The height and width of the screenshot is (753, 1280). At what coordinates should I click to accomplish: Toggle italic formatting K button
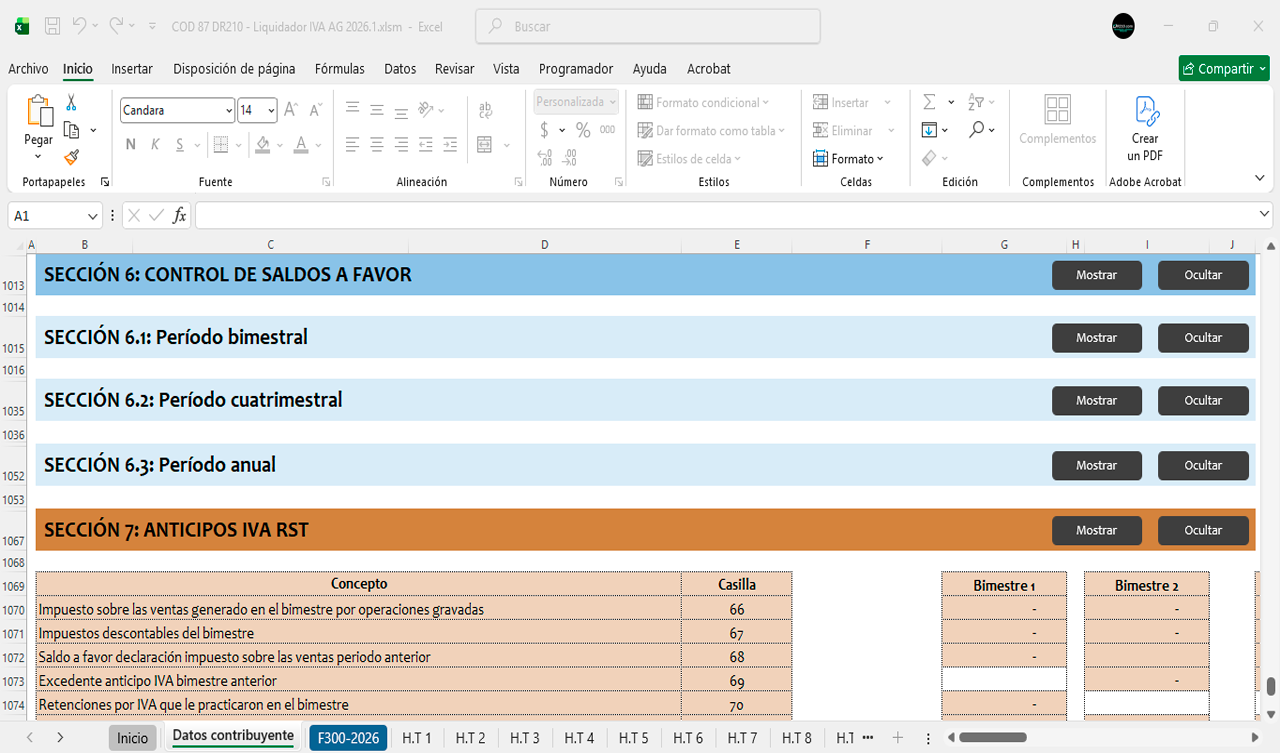coord(155,144)
